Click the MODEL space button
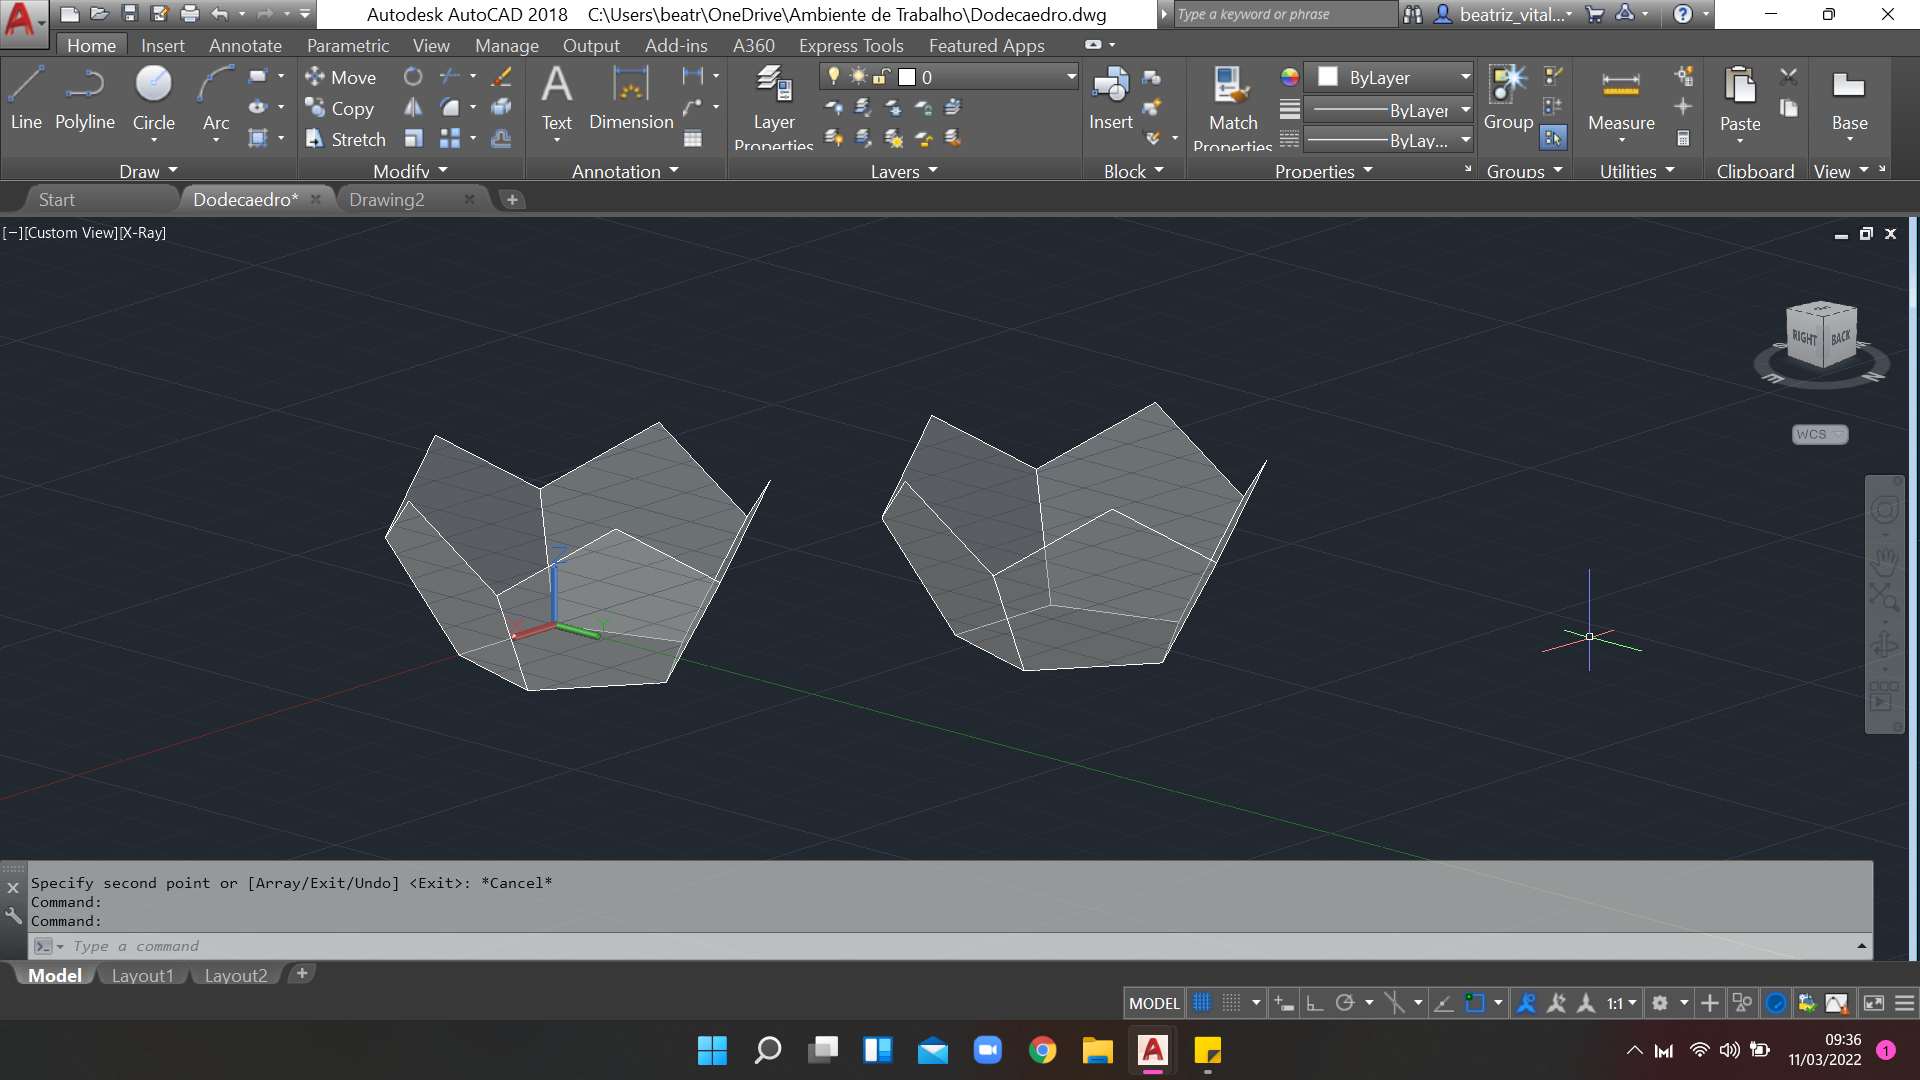1920x1080 pixels. click(1154, 1003)
